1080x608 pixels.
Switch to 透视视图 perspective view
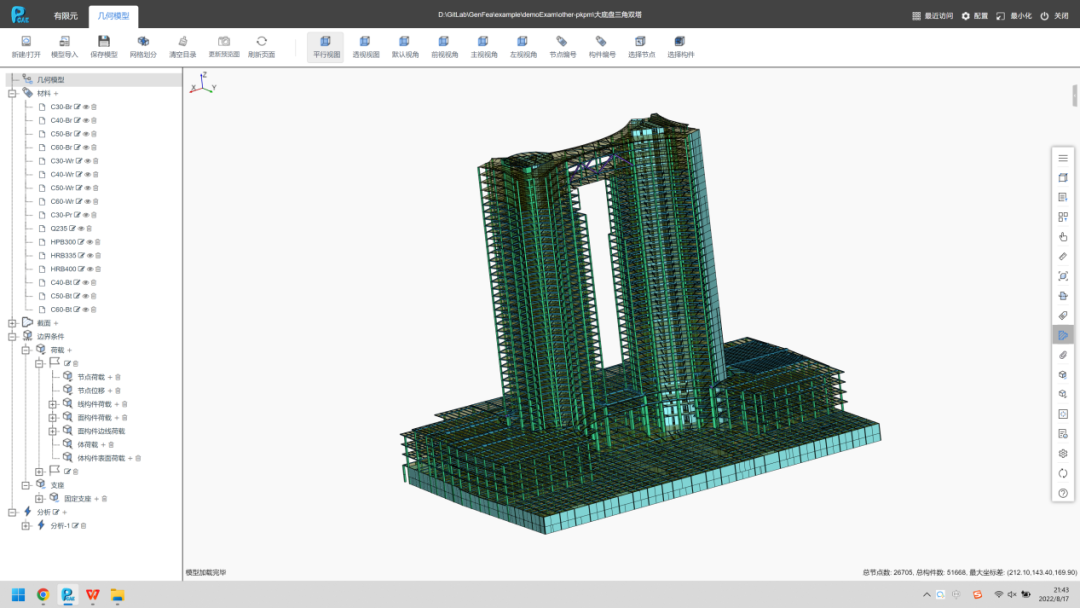coord(365,42)
